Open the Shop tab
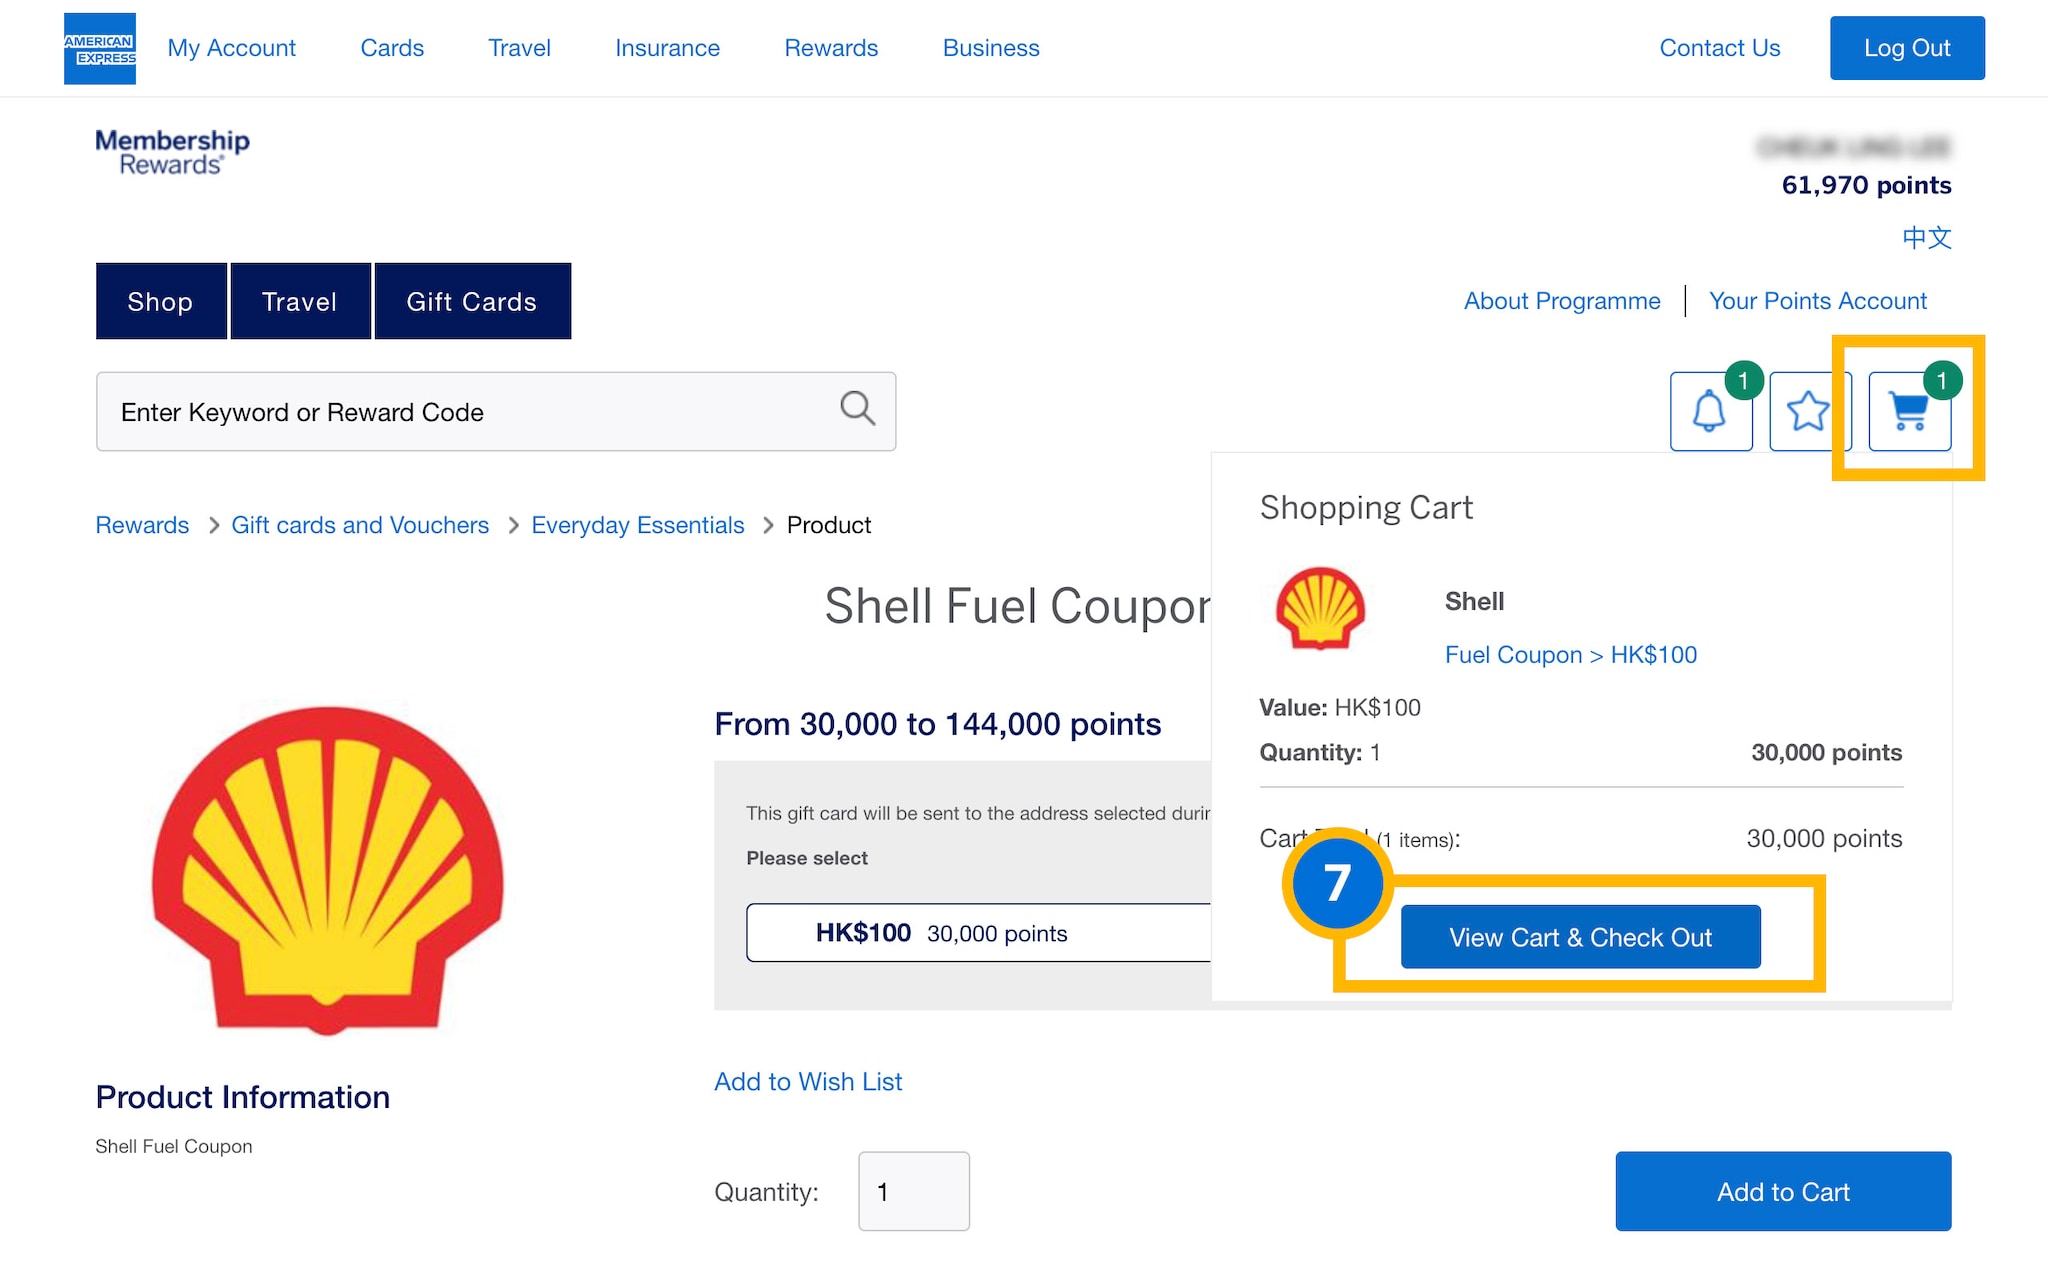The image size is (2048, 1273). tap(161, 301)
